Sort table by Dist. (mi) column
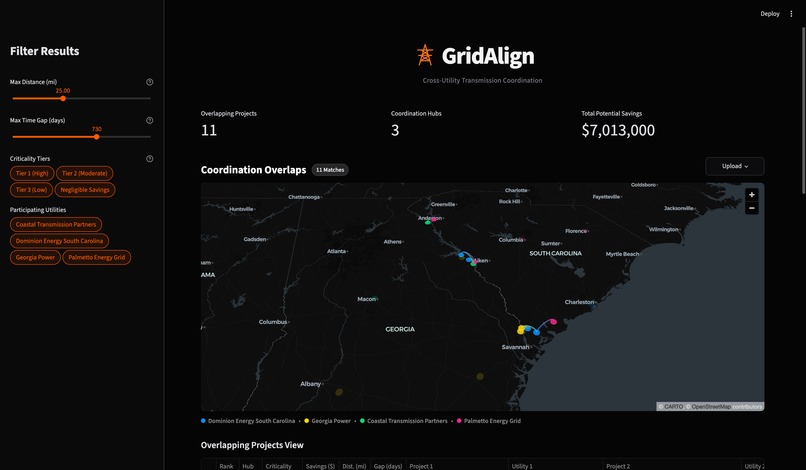The width and height of the screenshot is (806, 470). 354,465
